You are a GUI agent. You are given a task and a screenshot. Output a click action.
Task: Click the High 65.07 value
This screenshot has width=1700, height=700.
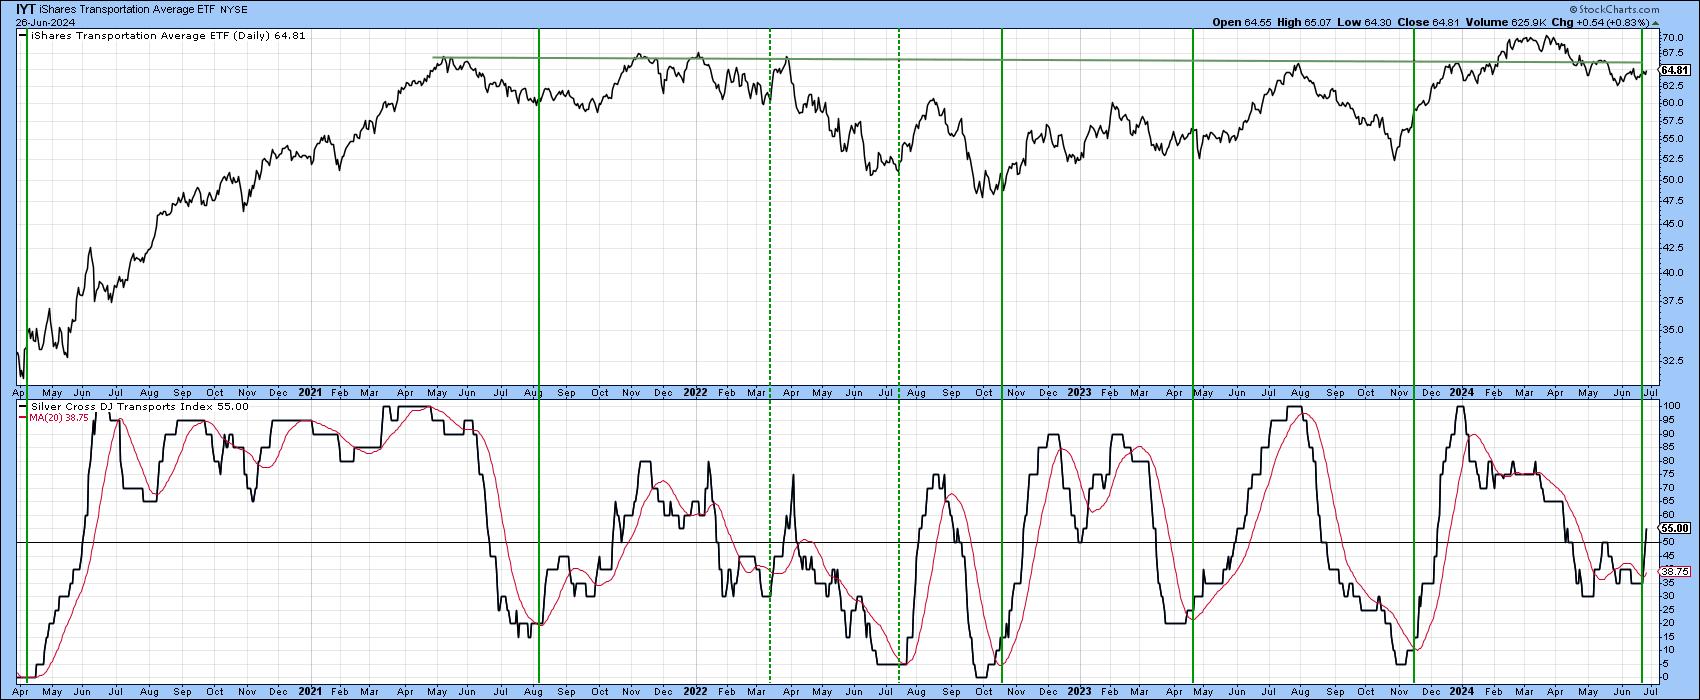[1303, 21]
